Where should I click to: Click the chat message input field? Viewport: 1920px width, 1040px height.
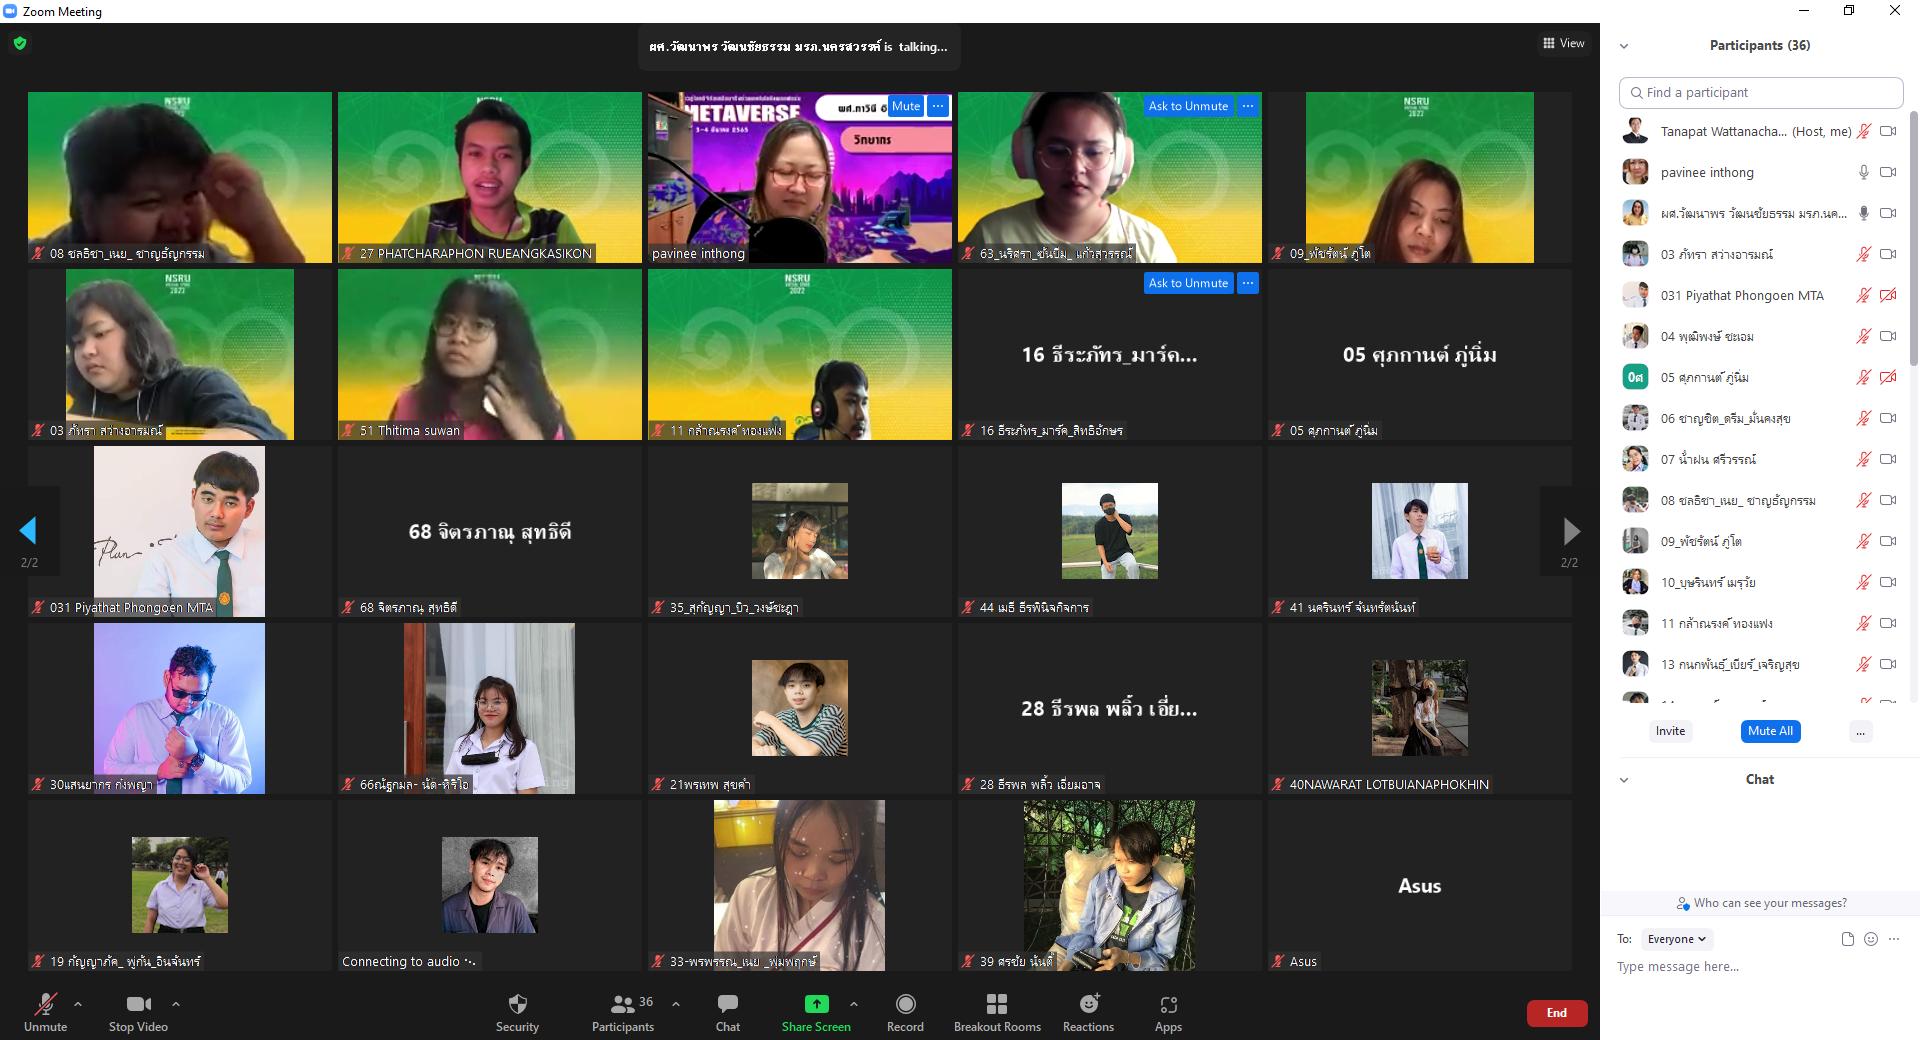tap(1760, 967)
